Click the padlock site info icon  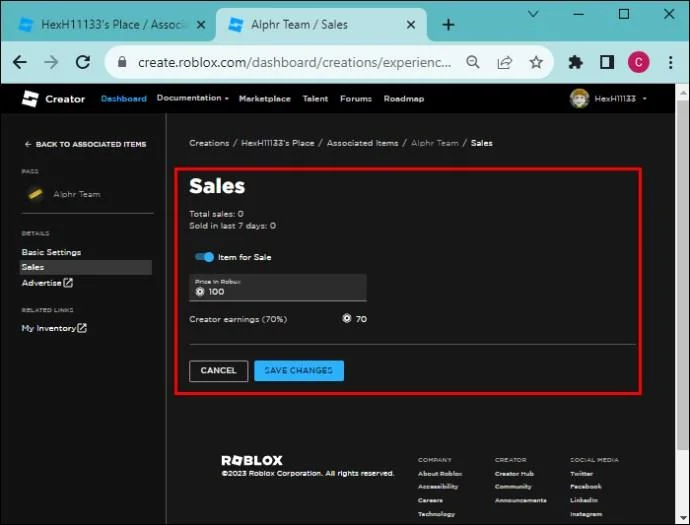tap(122, 62)
